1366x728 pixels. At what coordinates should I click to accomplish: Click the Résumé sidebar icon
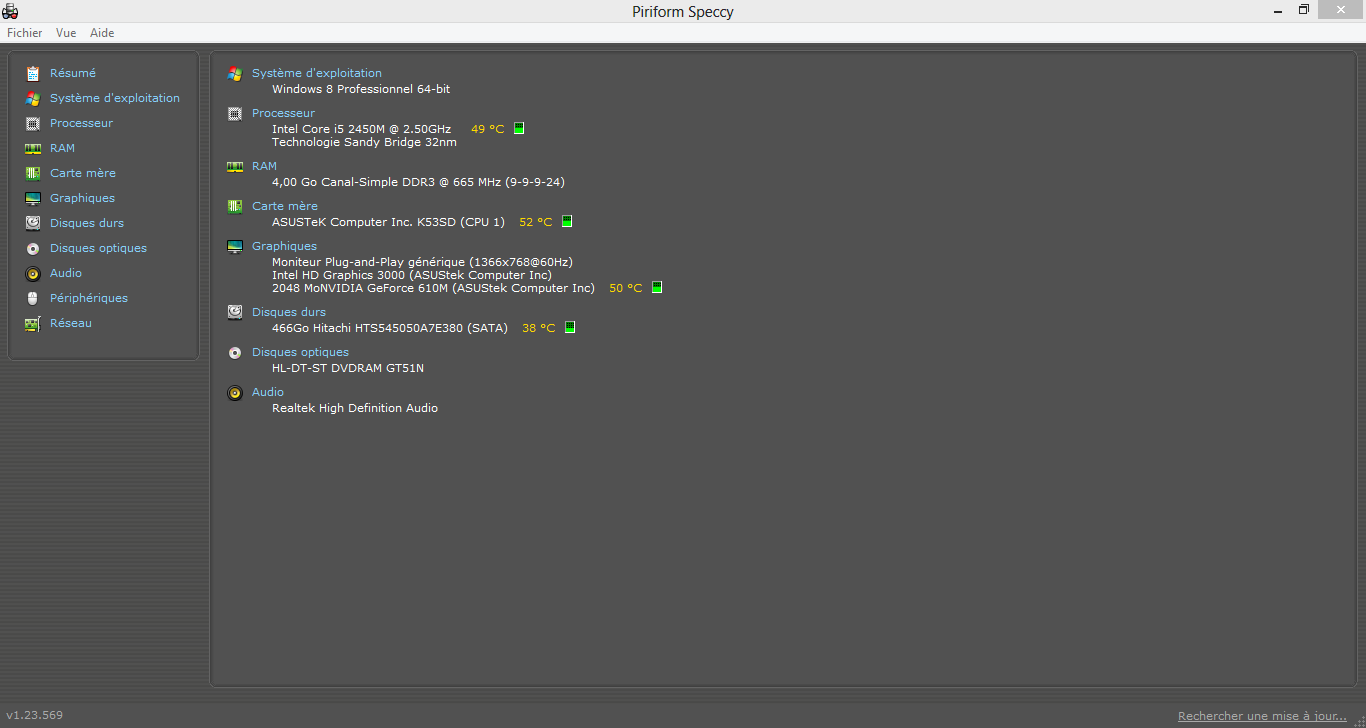click(33, 73)
